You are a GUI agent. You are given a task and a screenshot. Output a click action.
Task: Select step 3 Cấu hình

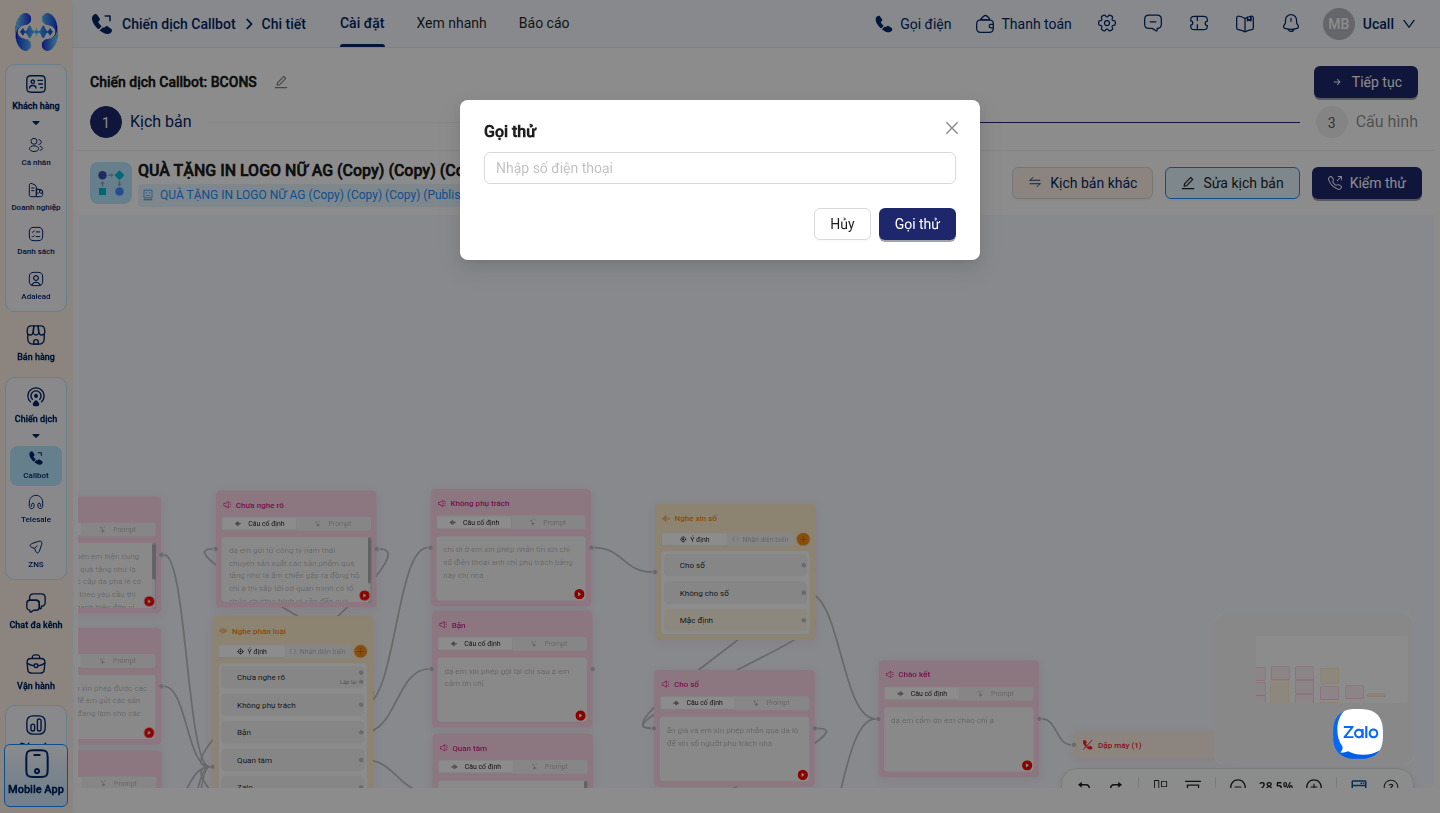click(x=1367, y=122)
